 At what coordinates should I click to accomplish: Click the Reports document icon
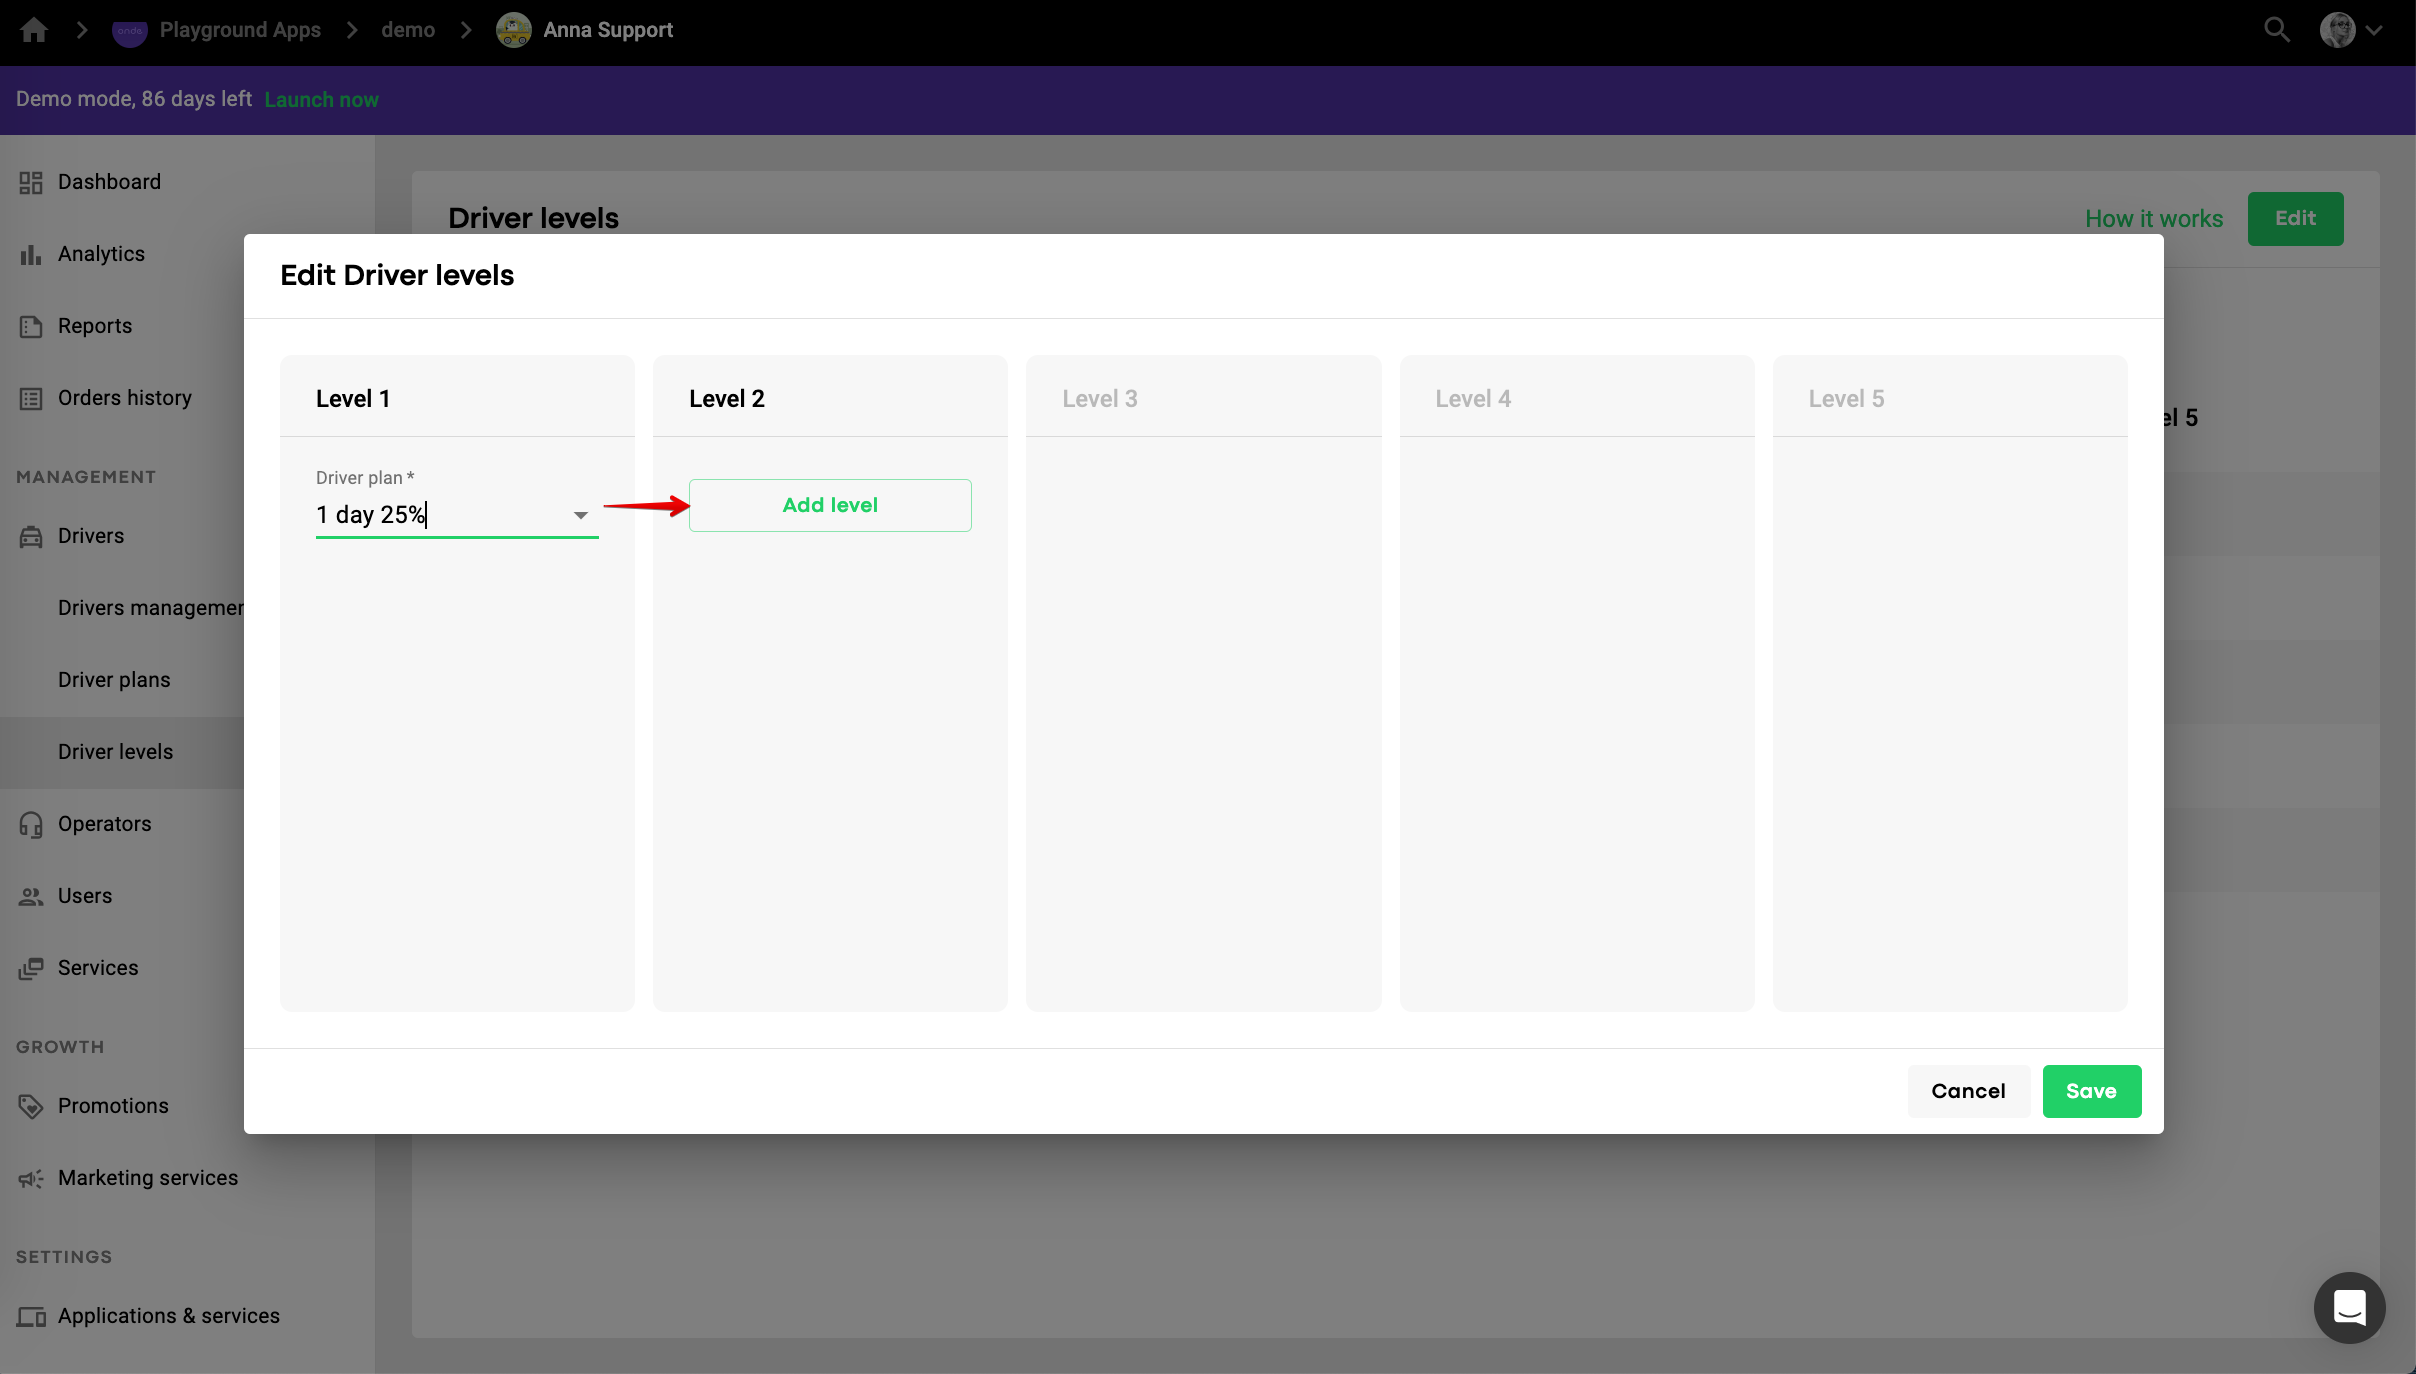(31, 326)
